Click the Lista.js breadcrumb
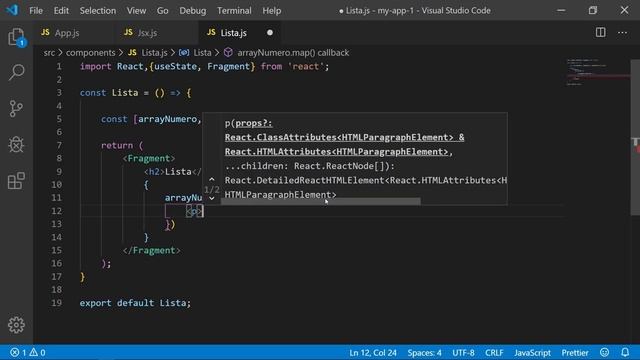 coord(148,53)
